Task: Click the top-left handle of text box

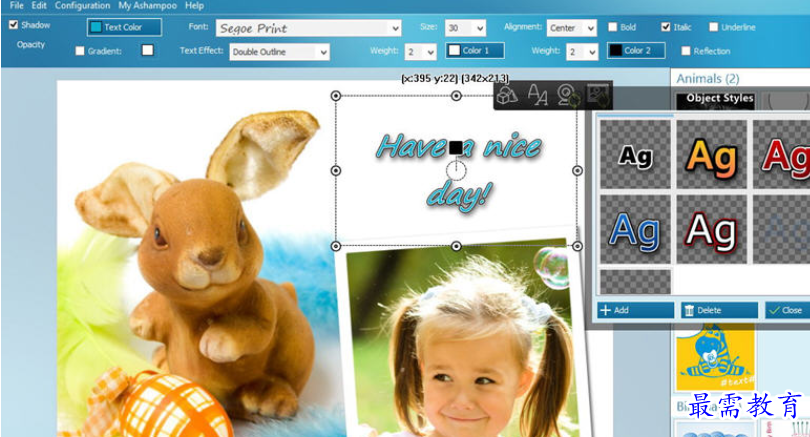Action: coord(336,96)
